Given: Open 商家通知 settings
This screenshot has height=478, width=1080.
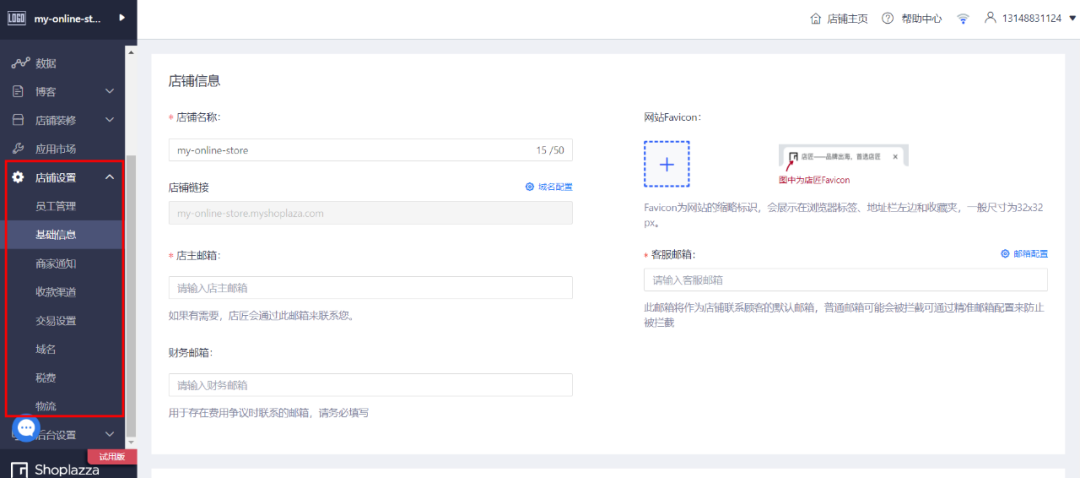Looking at the screenshot, I should tap(56, 263).
